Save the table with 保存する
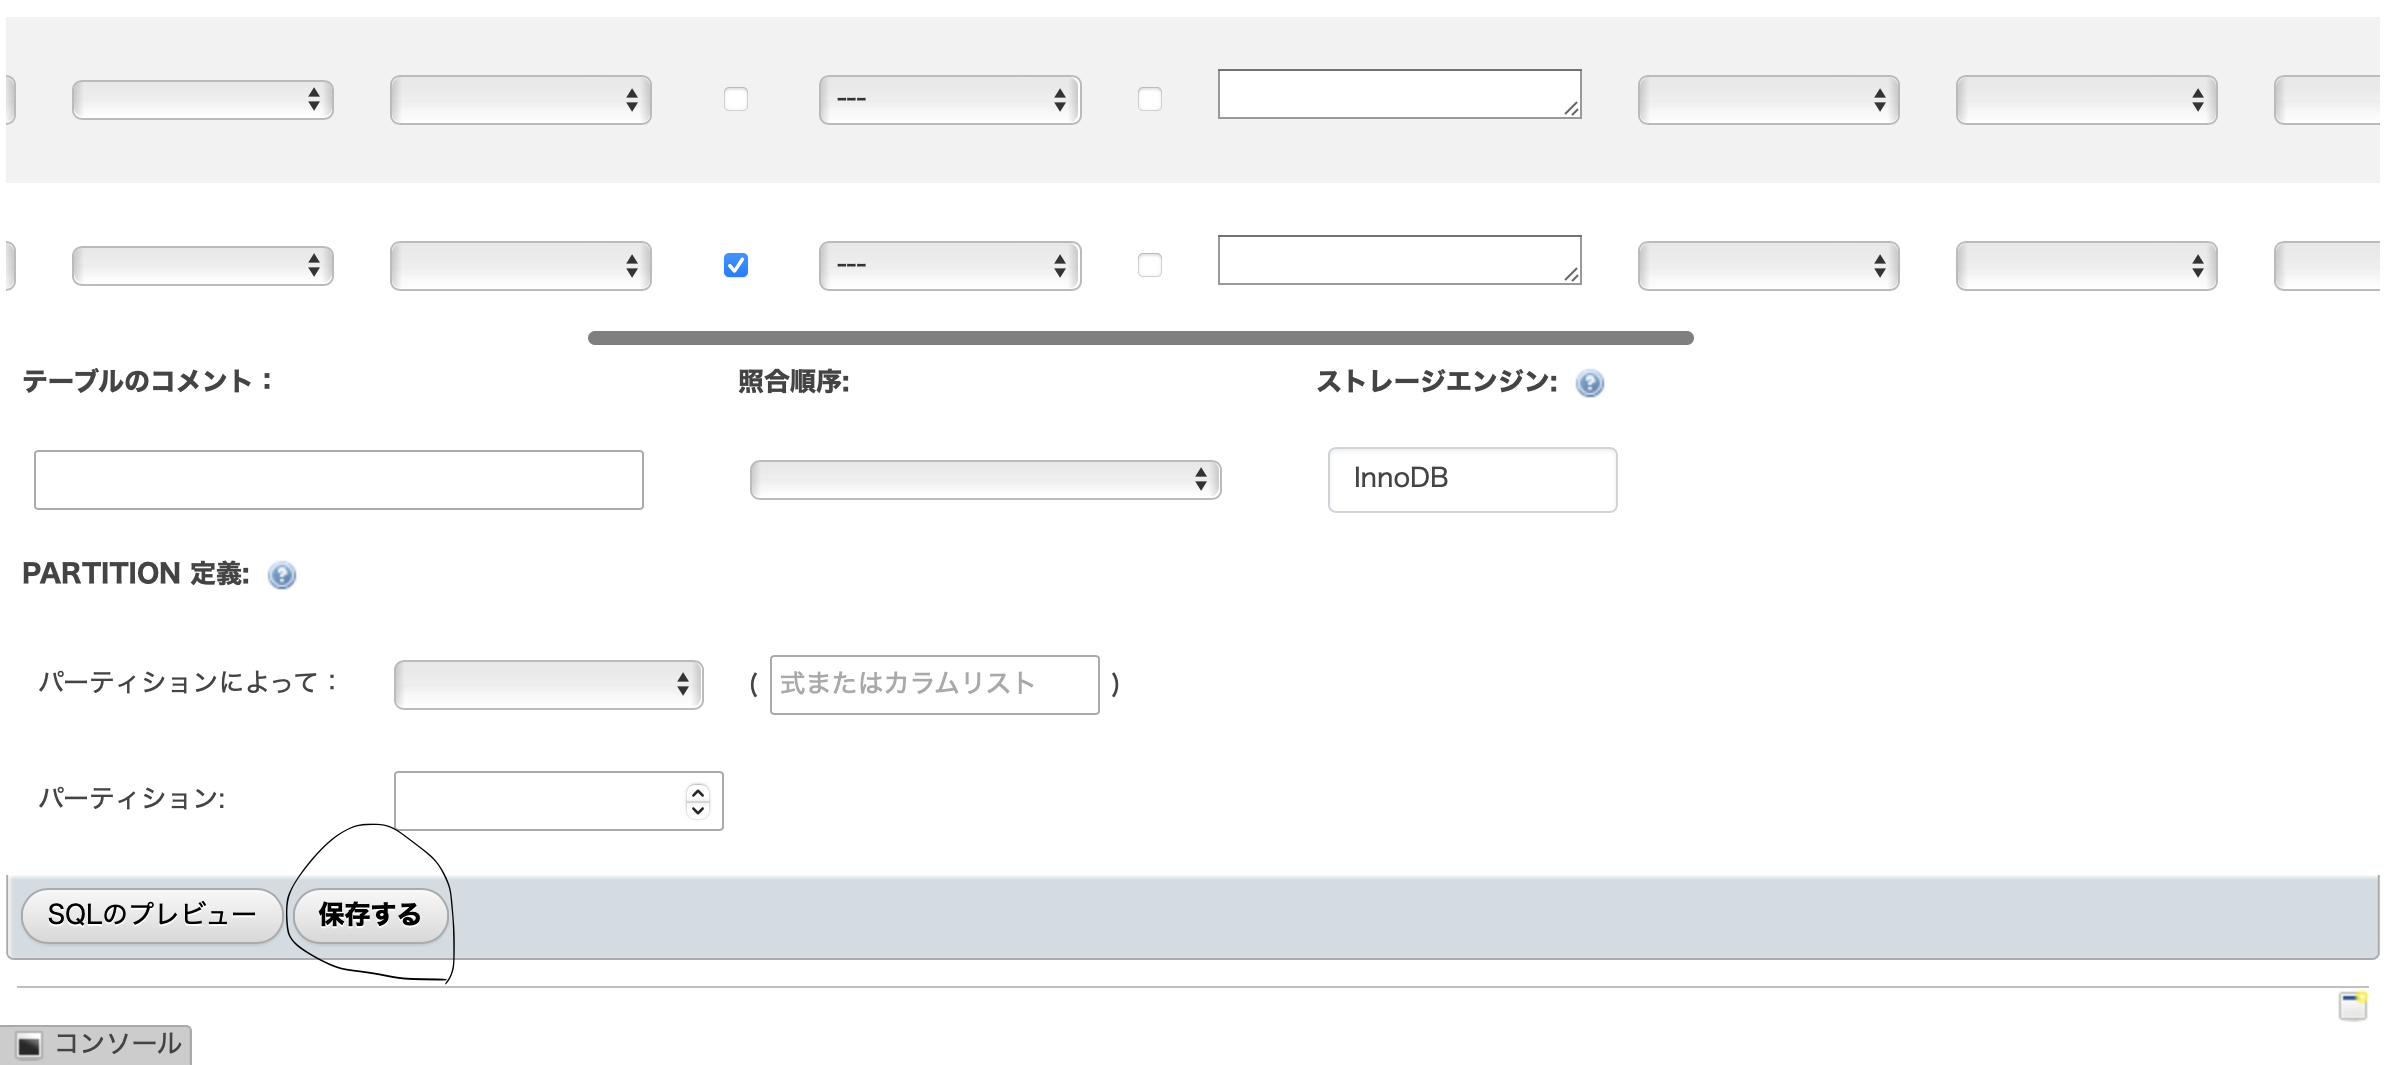 tap(369, 914)
